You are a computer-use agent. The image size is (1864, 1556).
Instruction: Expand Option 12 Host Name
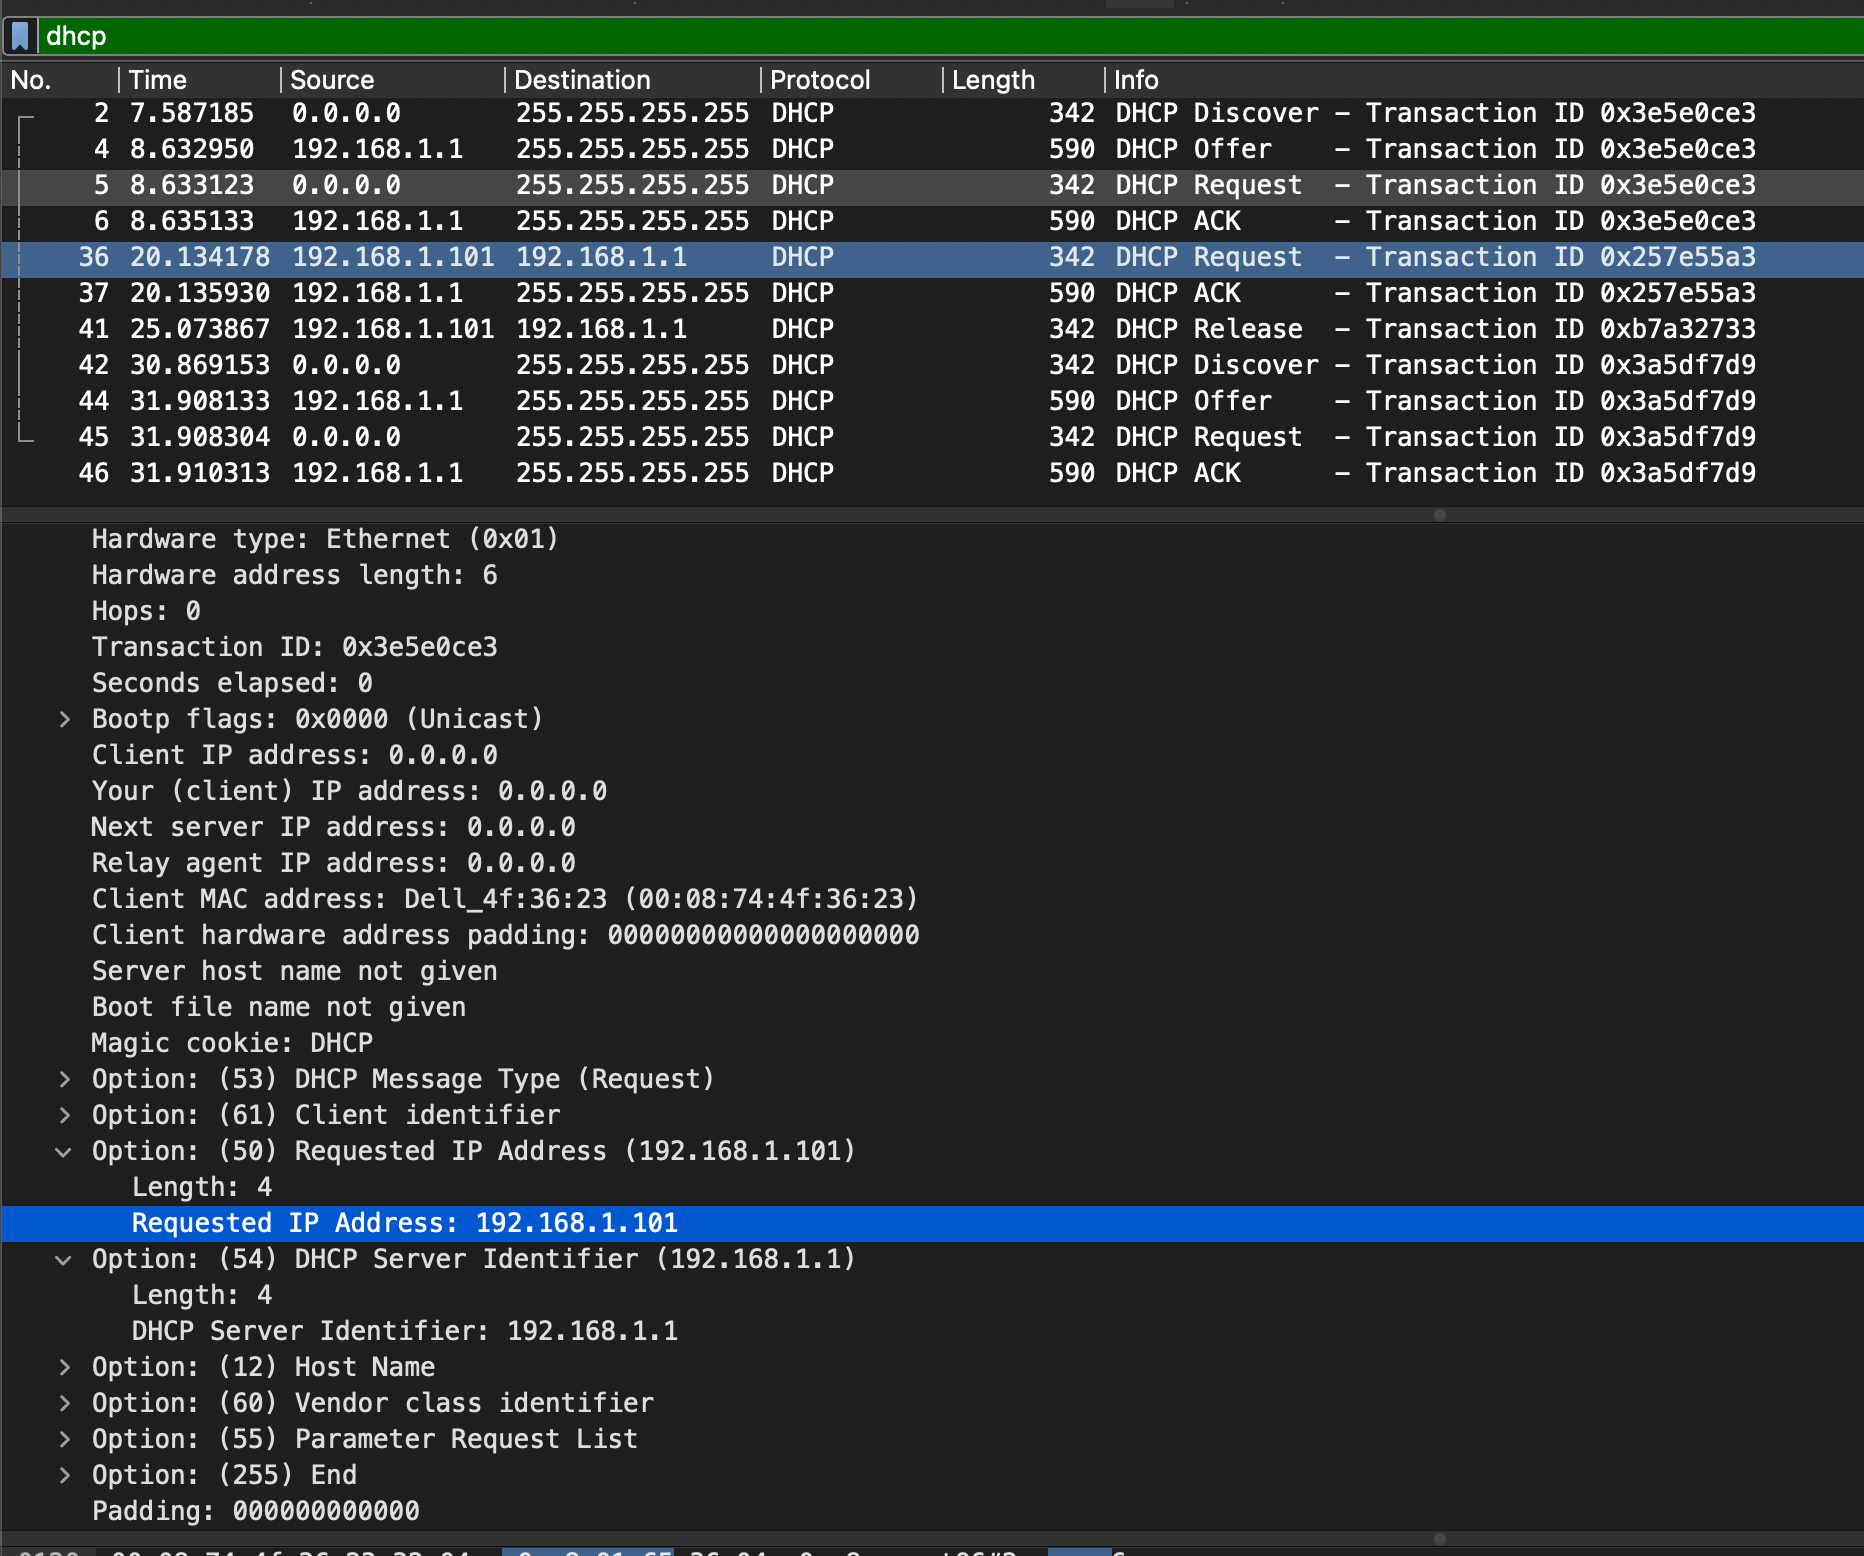coord(64,1367)
